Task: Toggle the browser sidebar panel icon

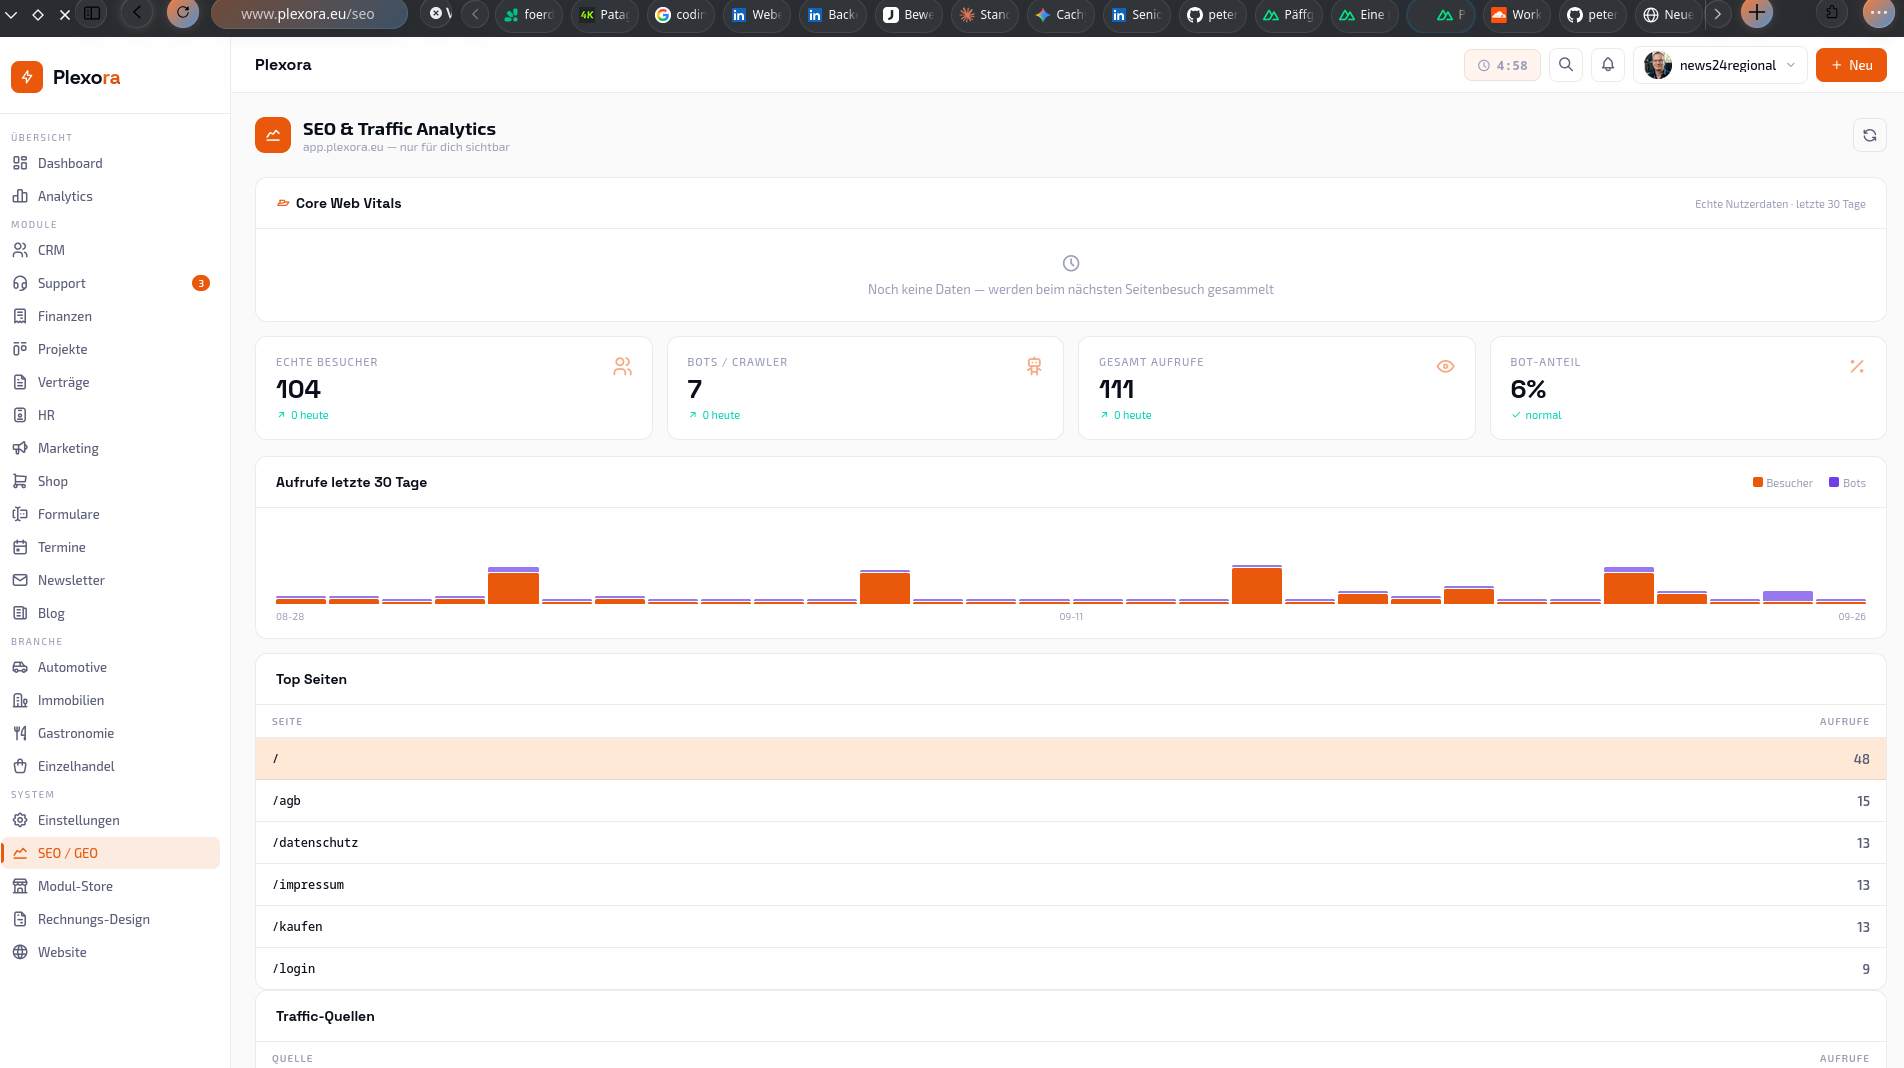Action: (x=92, y=13)
